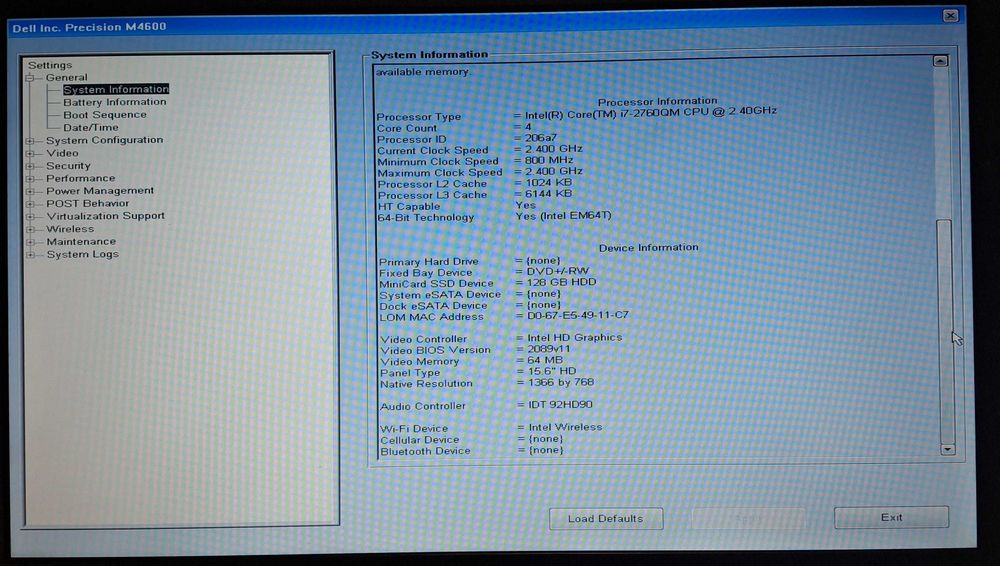Click the LOM MAC Address value
1000x566 pixels.
tap(578, 315)
